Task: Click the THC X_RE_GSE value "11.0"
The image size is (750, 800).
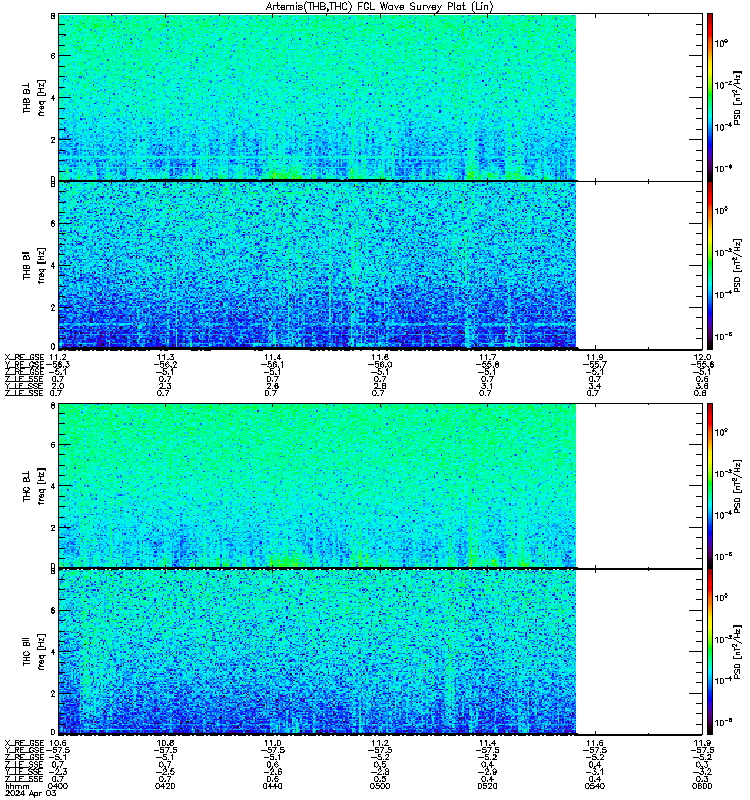Action: (272, 743)
